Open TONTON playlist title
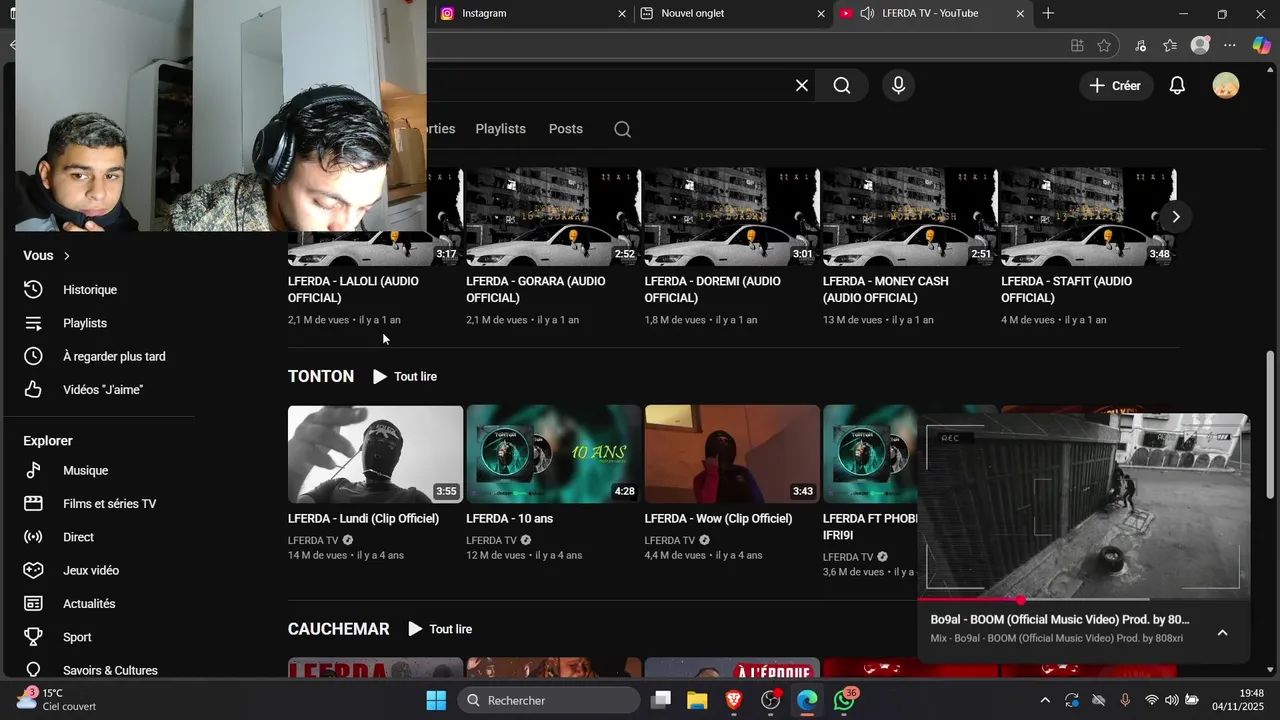This screenshot has height=720, width=1280. click(321, 376)
